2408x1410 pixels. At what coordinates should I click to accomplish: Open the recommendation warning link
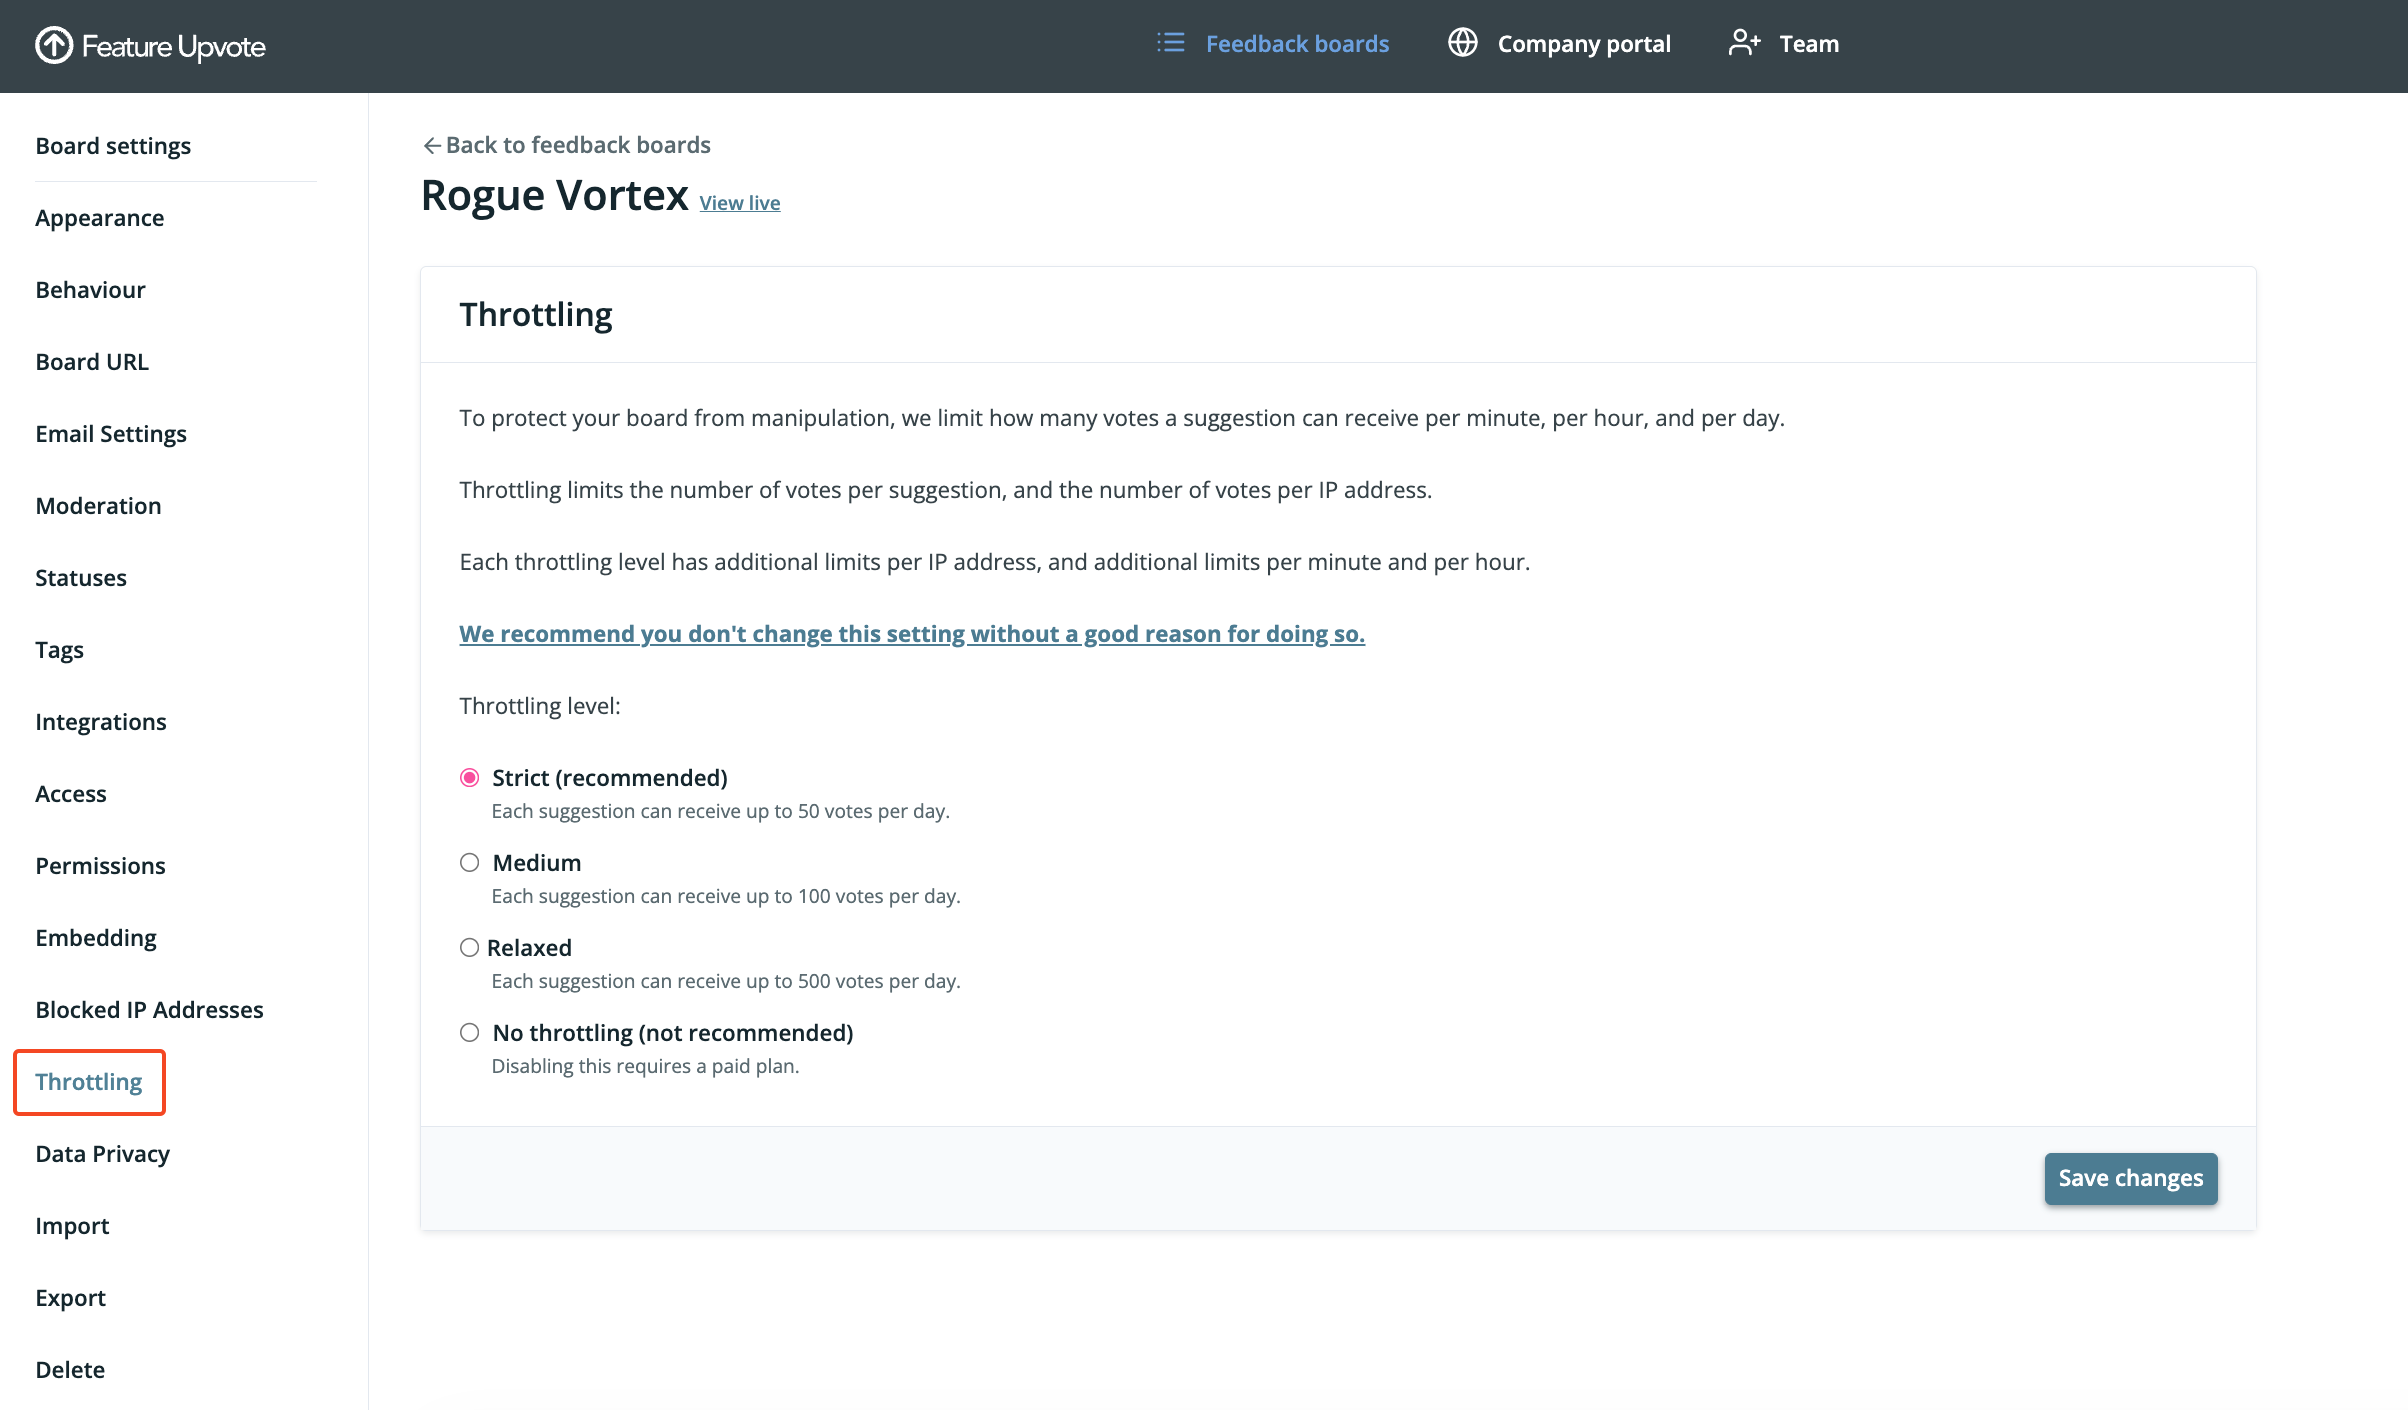(911, 634)
